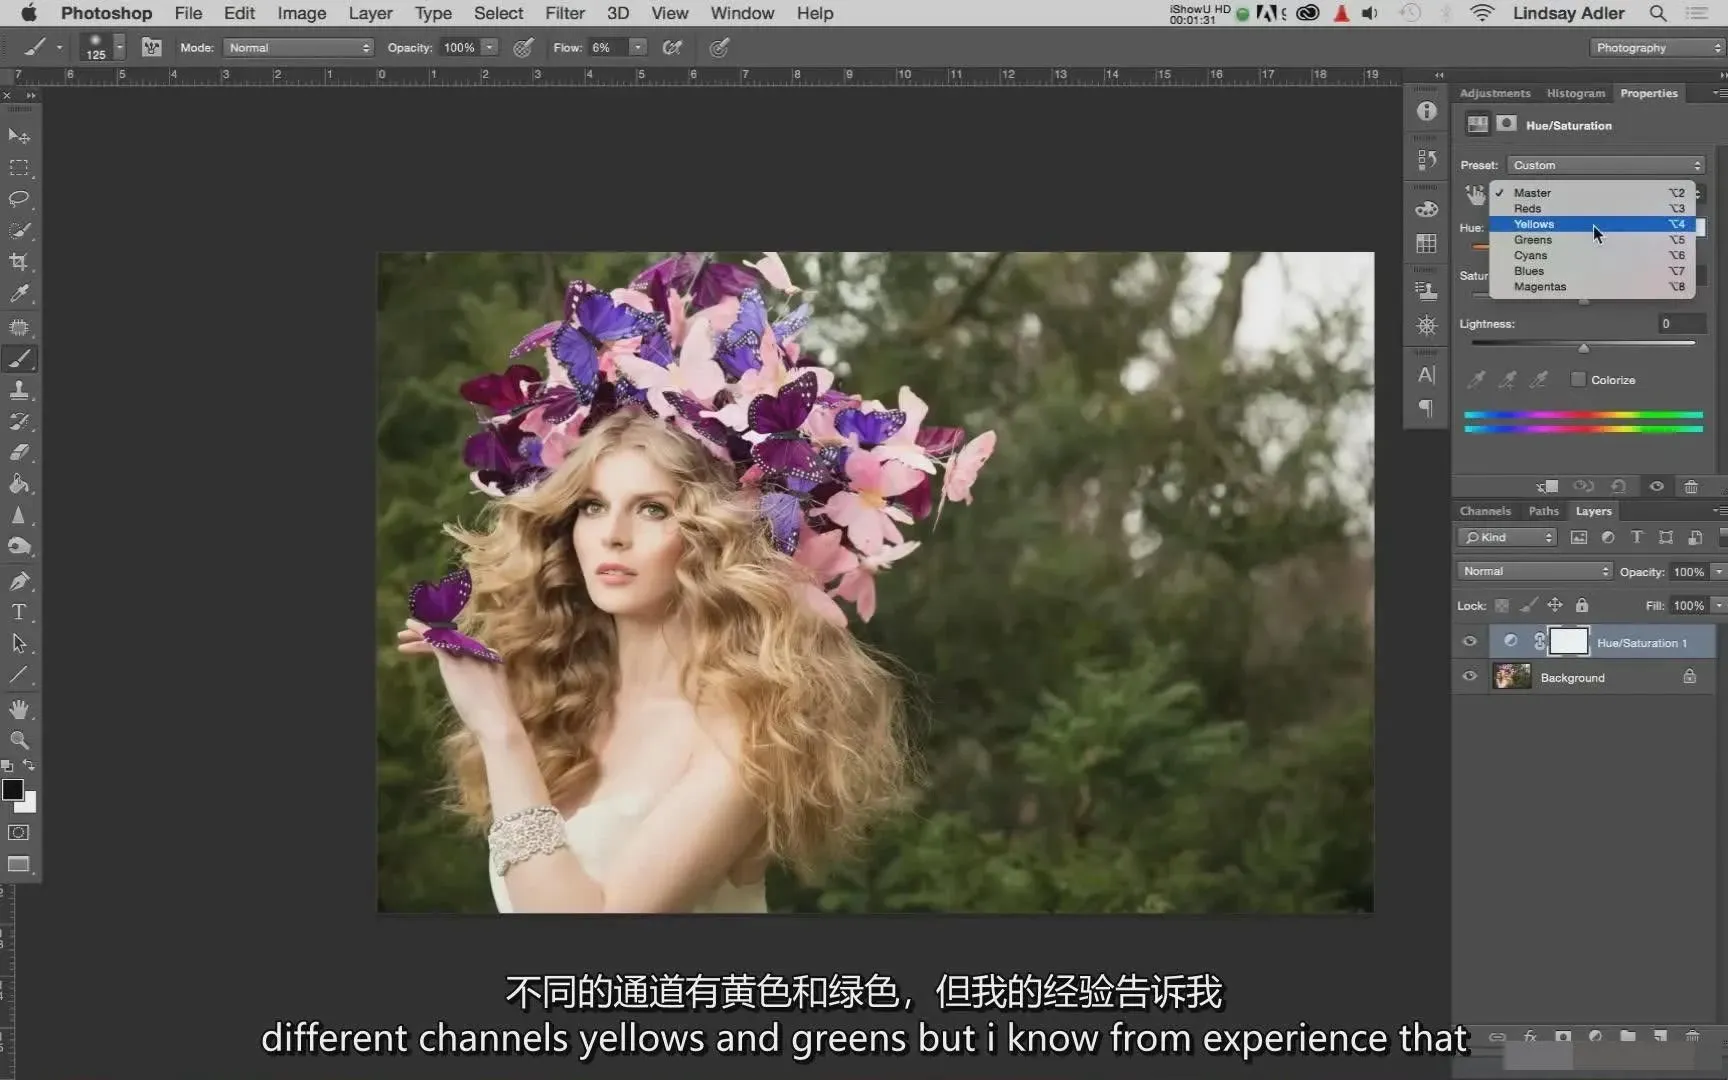
Task: Enable the Colorize checkbox
Action: pyautogui.click(x=1578, y=380)
